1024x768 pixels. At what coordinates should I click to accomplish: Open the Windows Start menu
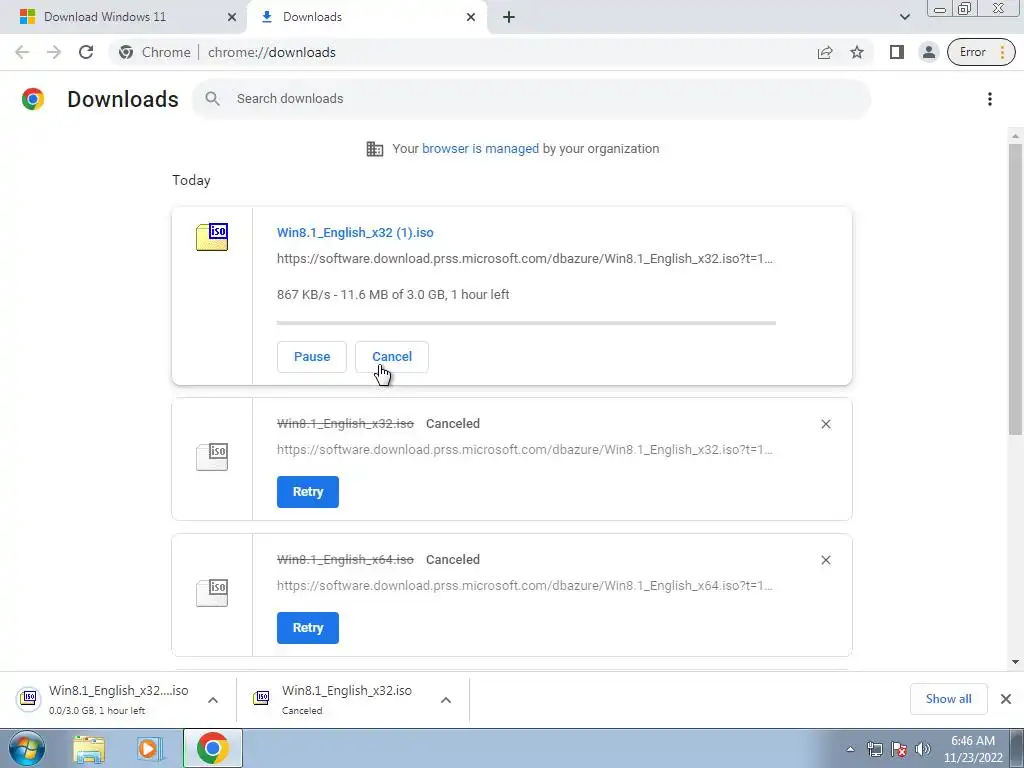coord(27,749)
